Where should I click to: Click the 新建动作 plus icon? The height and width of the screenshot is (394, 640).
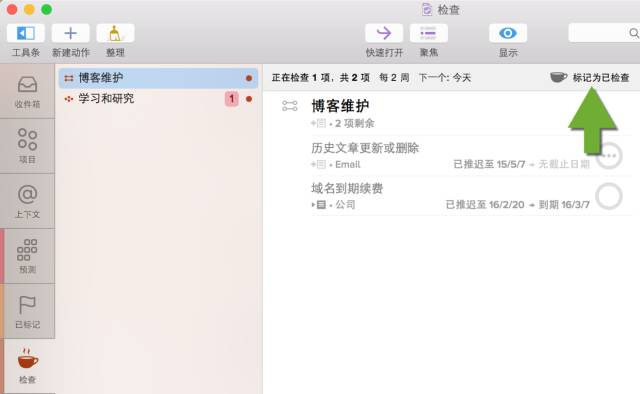coord(71,33)
